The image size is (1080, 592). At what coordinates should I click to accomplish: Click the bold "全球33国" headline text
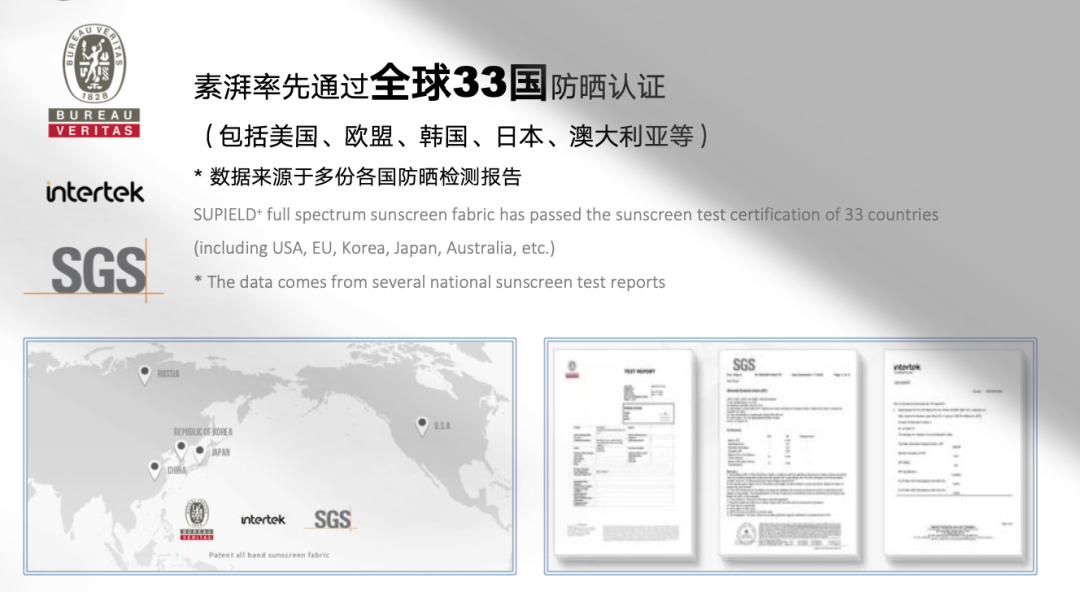458,85
